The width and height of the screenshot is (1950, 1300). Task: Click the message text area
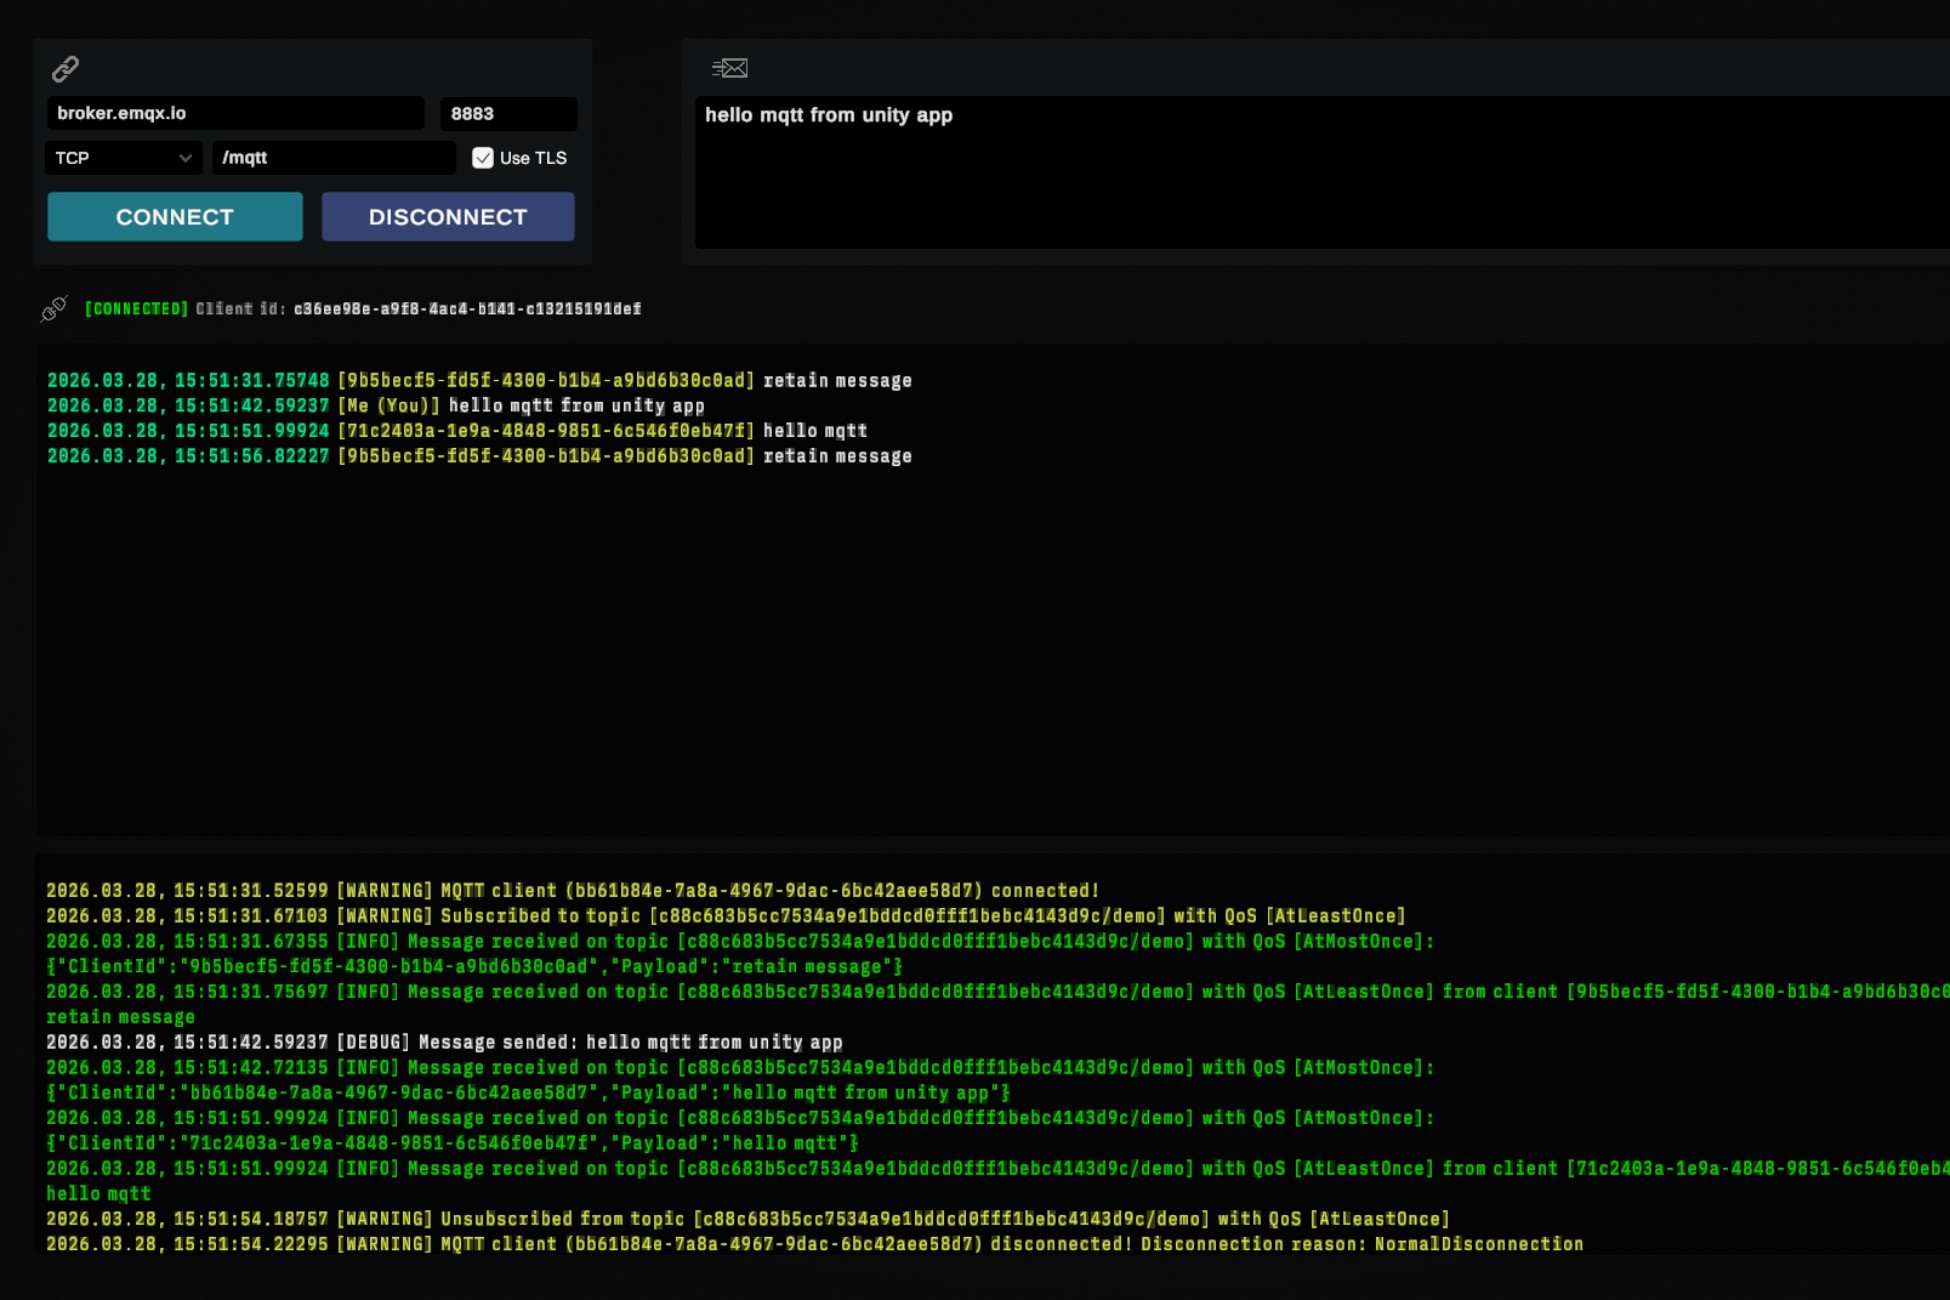(x=1322, y=172)
